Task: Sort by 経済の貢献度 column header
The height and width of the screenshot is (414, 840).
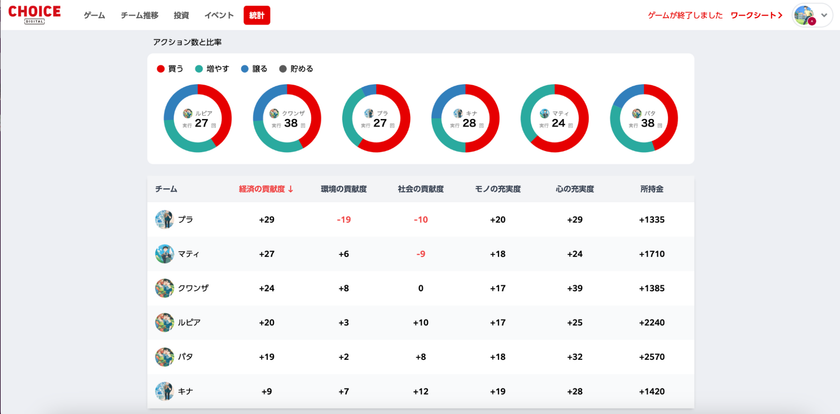Action: pos(266,189)
